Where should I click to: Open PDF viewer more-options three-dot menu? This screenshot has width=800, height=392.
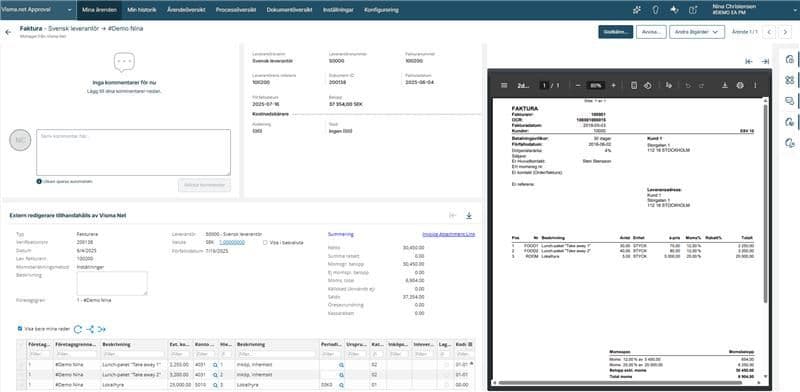click(756, 85)
